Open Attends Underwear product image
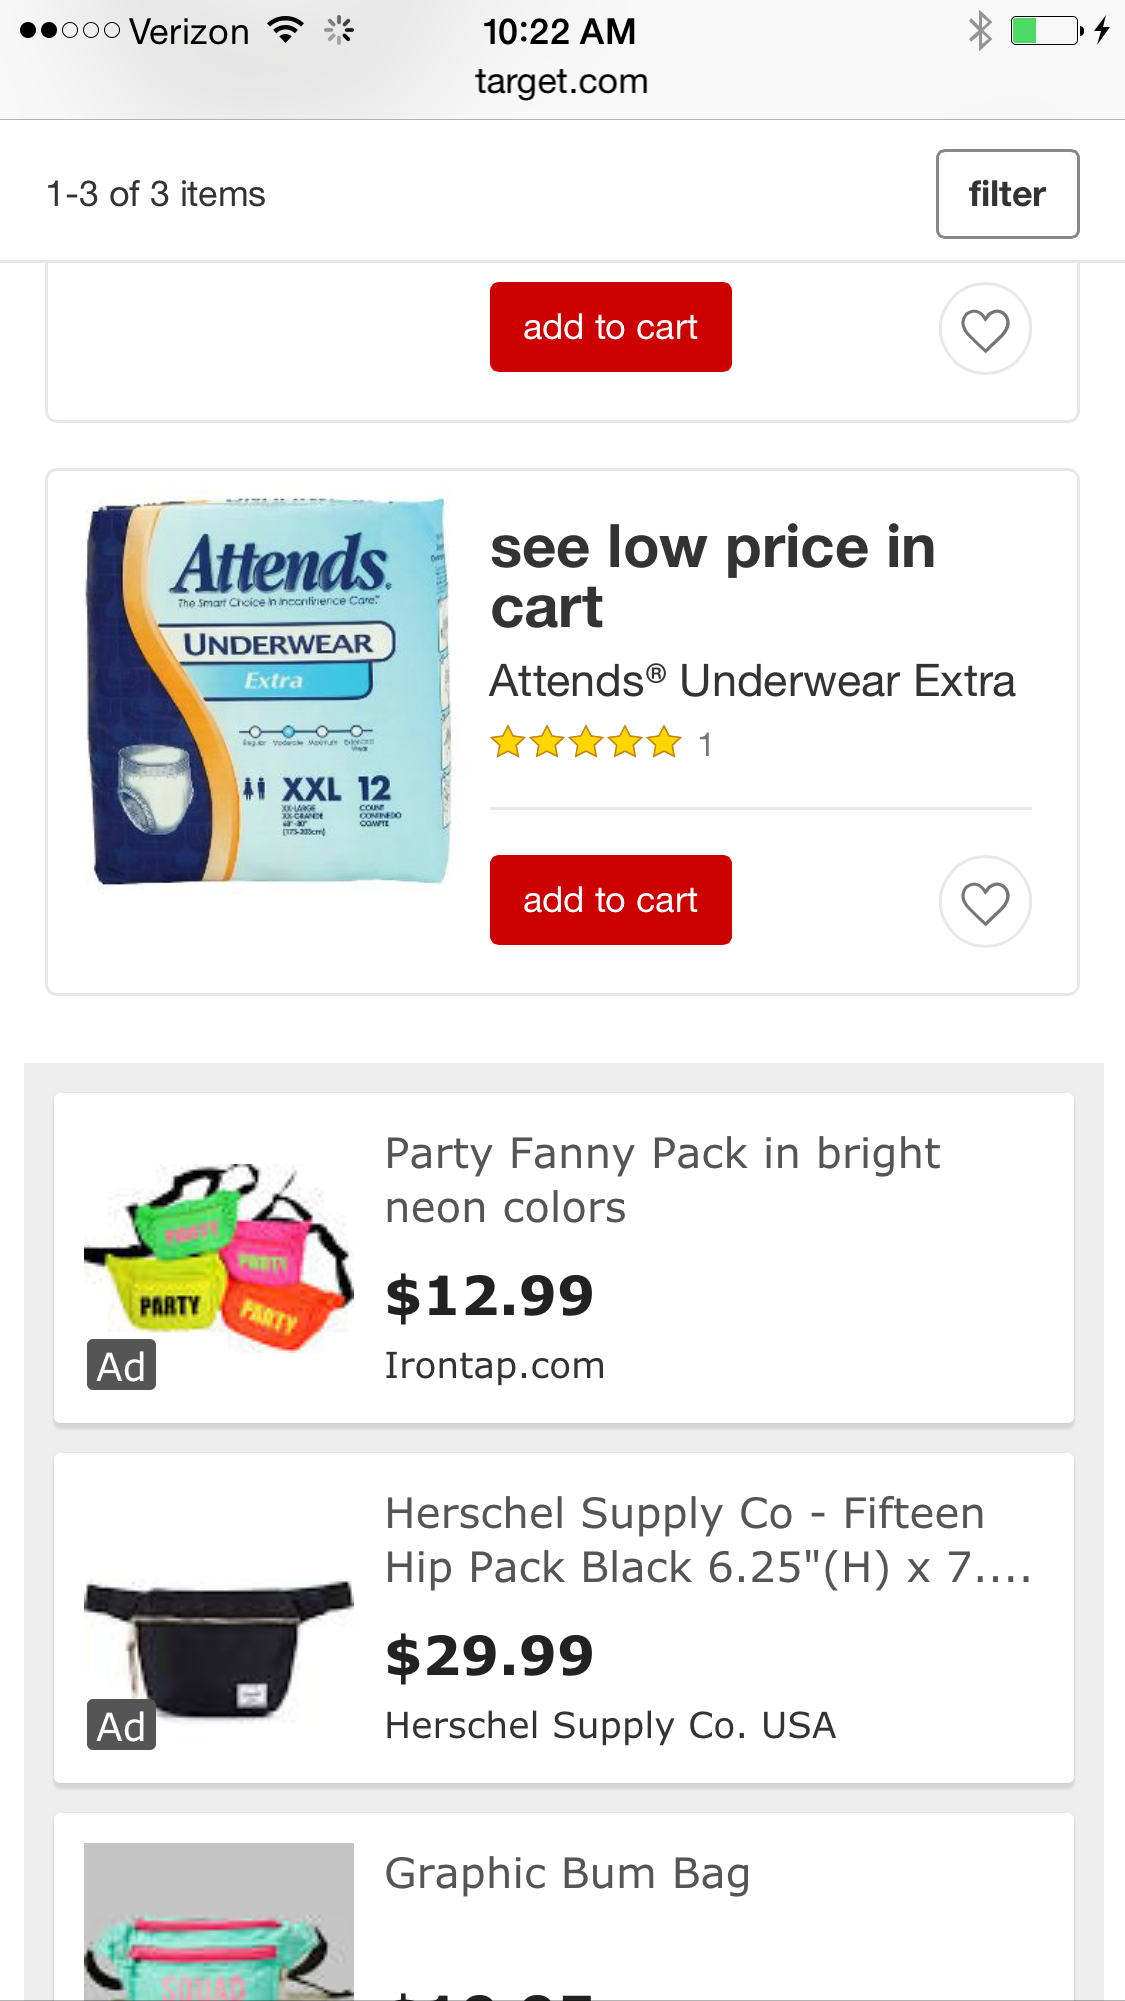The image size is (1125, 2001). [x=270, y=690]
